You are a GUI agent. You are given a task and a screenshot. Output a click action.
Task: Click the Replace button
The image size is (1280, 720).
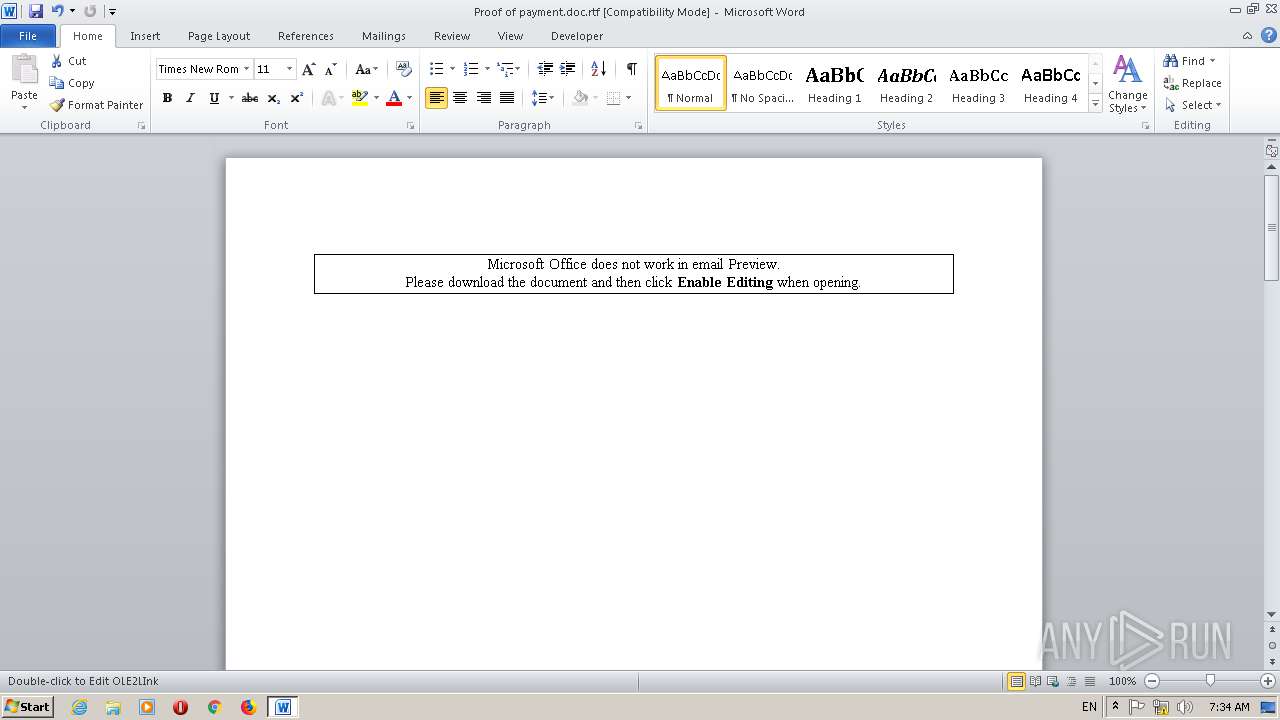pyautogui.click(x=1192, y=83)
